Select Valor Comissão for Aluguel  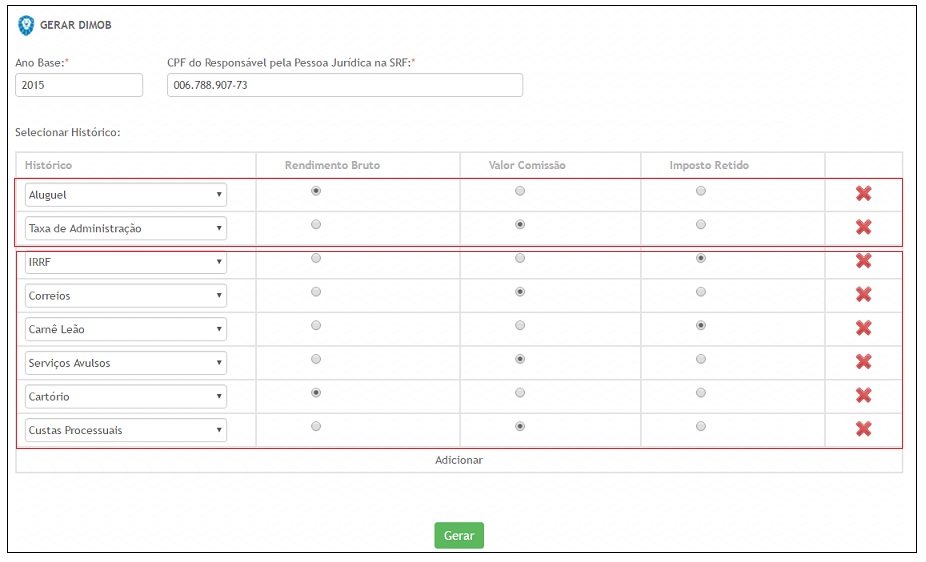(520, 191)
